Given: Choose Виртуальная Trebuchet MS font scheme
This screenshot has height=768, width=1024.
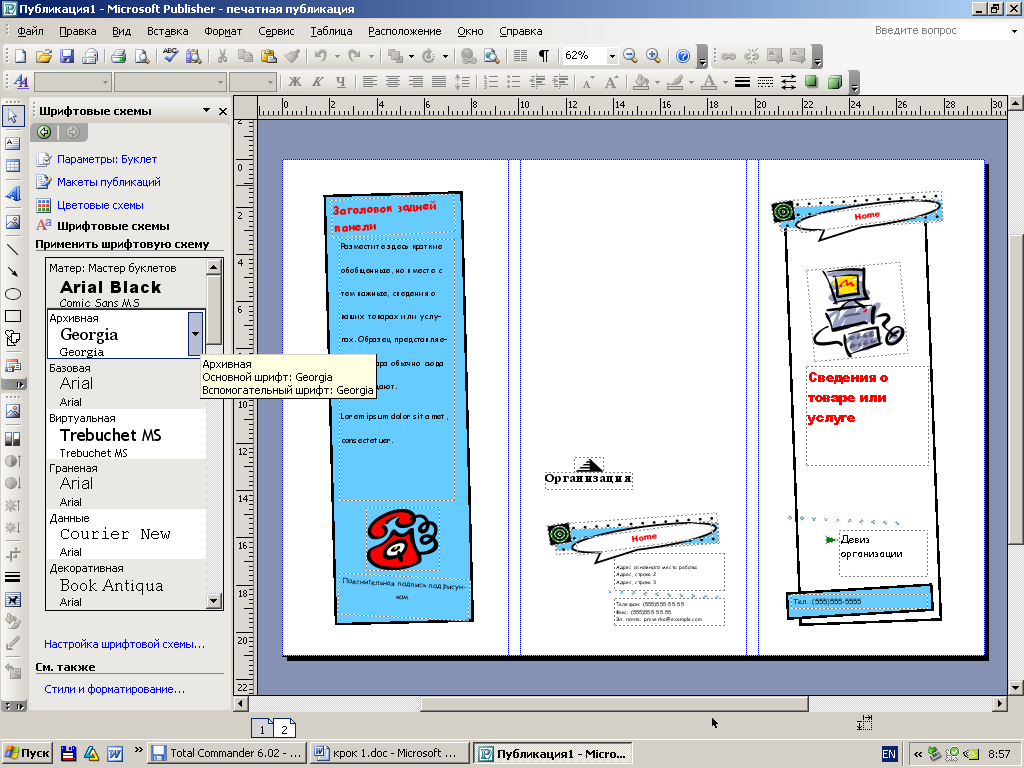Looking at the screenshot, I should coord(126,434).
